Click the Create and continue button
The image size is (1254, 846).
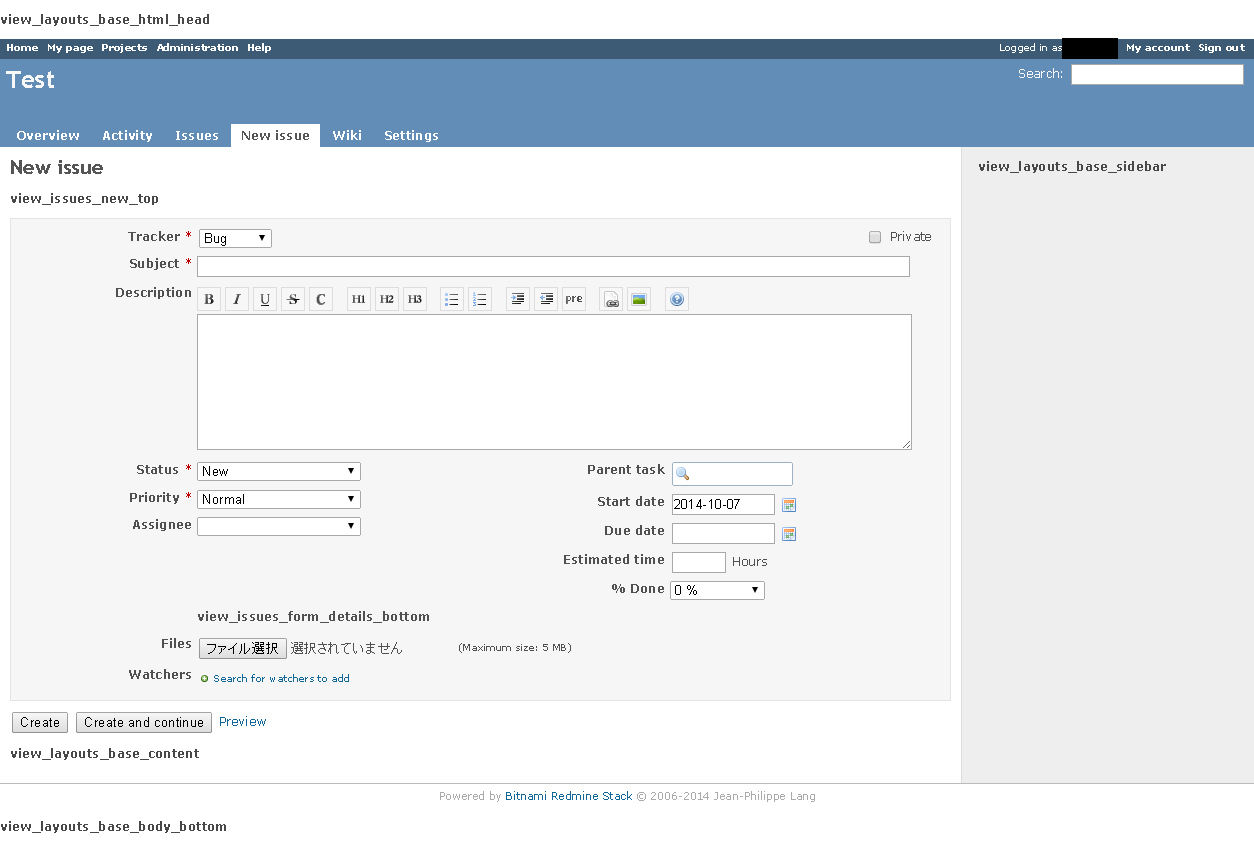(143, 722)
